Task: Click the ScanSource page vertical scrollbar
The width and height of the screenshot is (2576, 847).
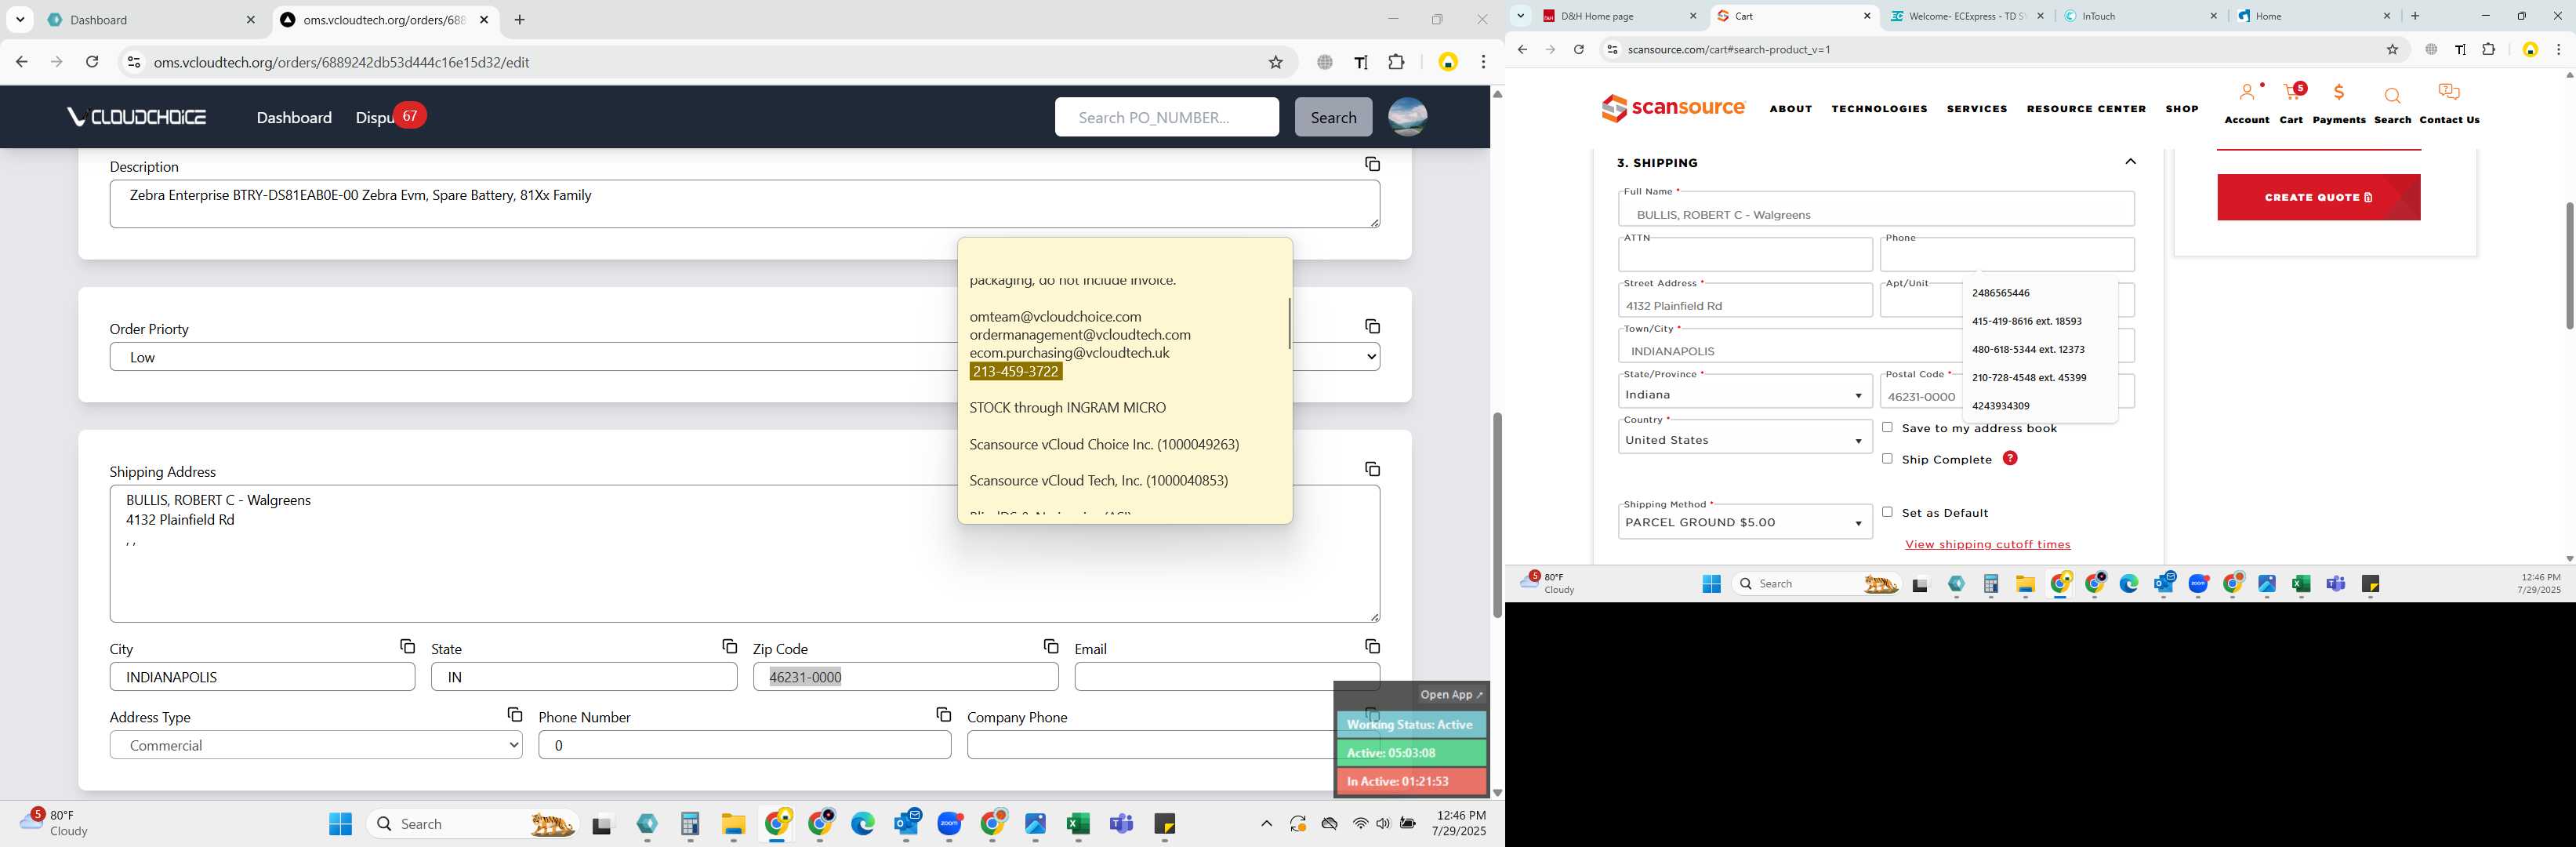Action: [x=2568, y=265]
